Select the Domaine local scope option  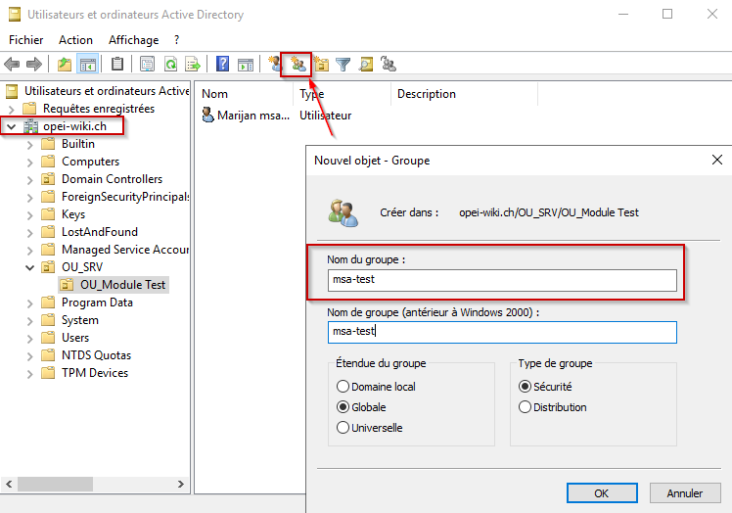coord(375,387)
